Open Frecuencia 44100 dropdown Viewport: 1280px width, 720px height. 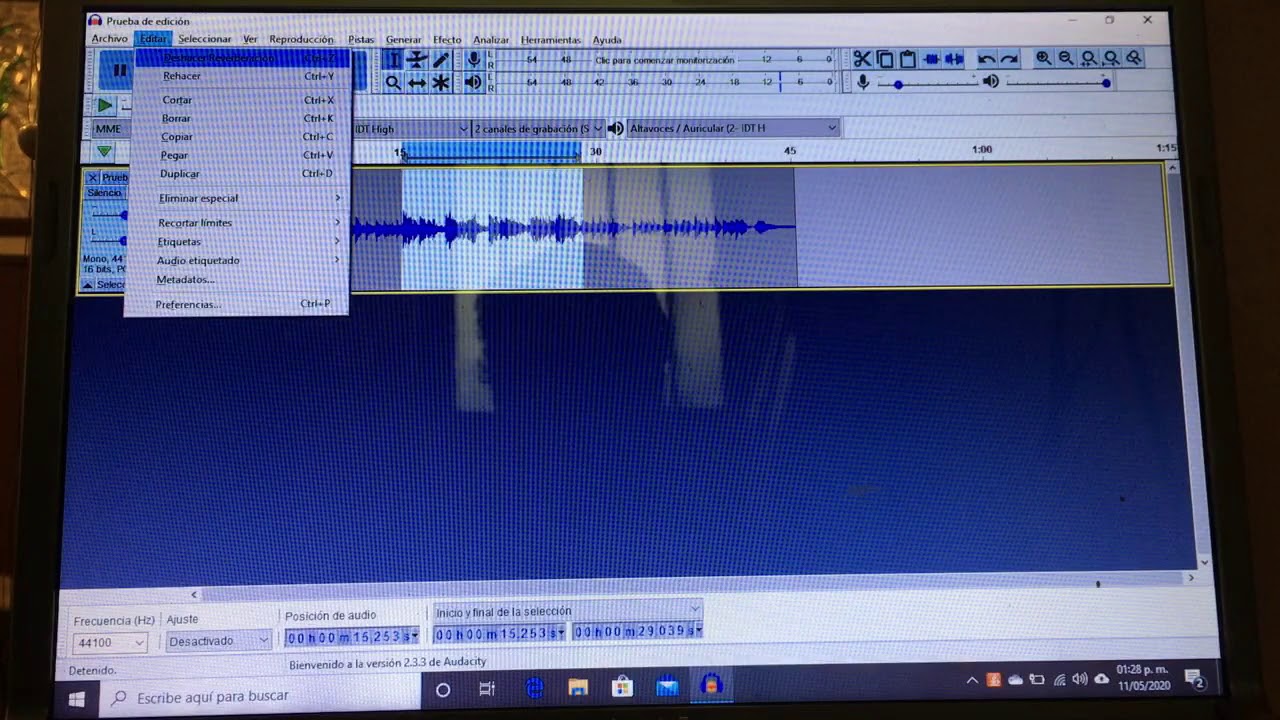click(110, 642)
